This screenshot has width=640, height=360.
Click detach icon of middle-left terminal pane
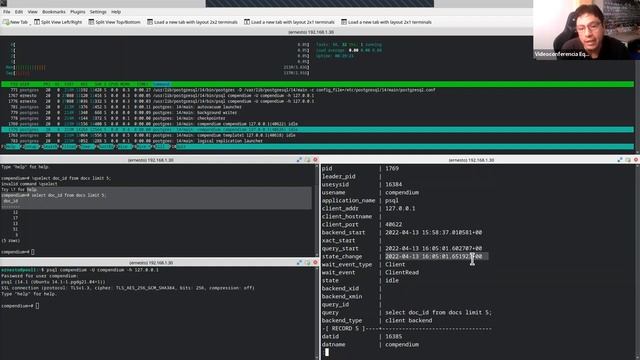coord(307,160)
